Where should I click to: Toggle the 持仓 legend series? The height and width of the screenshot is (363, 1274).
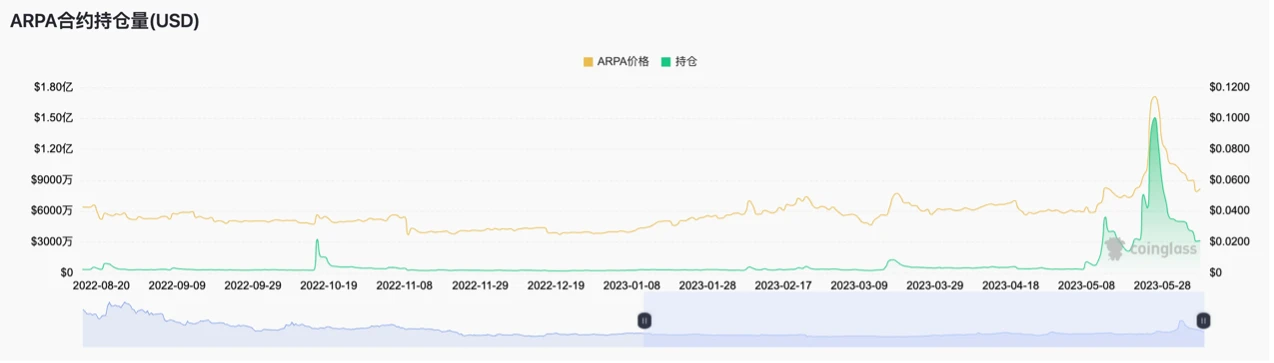678,61
